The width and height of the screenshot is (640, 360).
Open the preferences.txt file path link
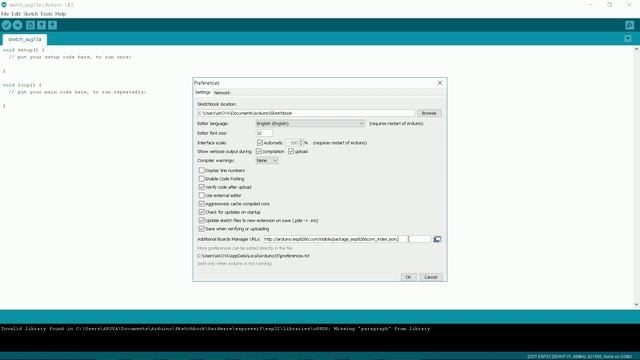(253, 256)
